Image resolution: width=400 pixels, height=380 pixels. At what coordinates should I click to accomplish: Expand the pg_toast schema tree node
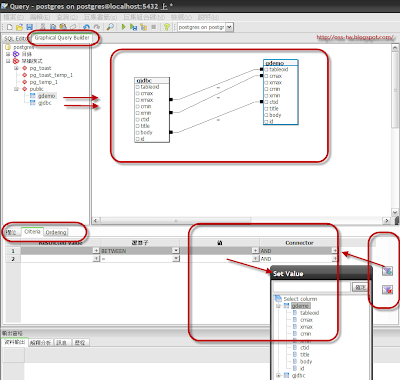click(x=16, y=68)
